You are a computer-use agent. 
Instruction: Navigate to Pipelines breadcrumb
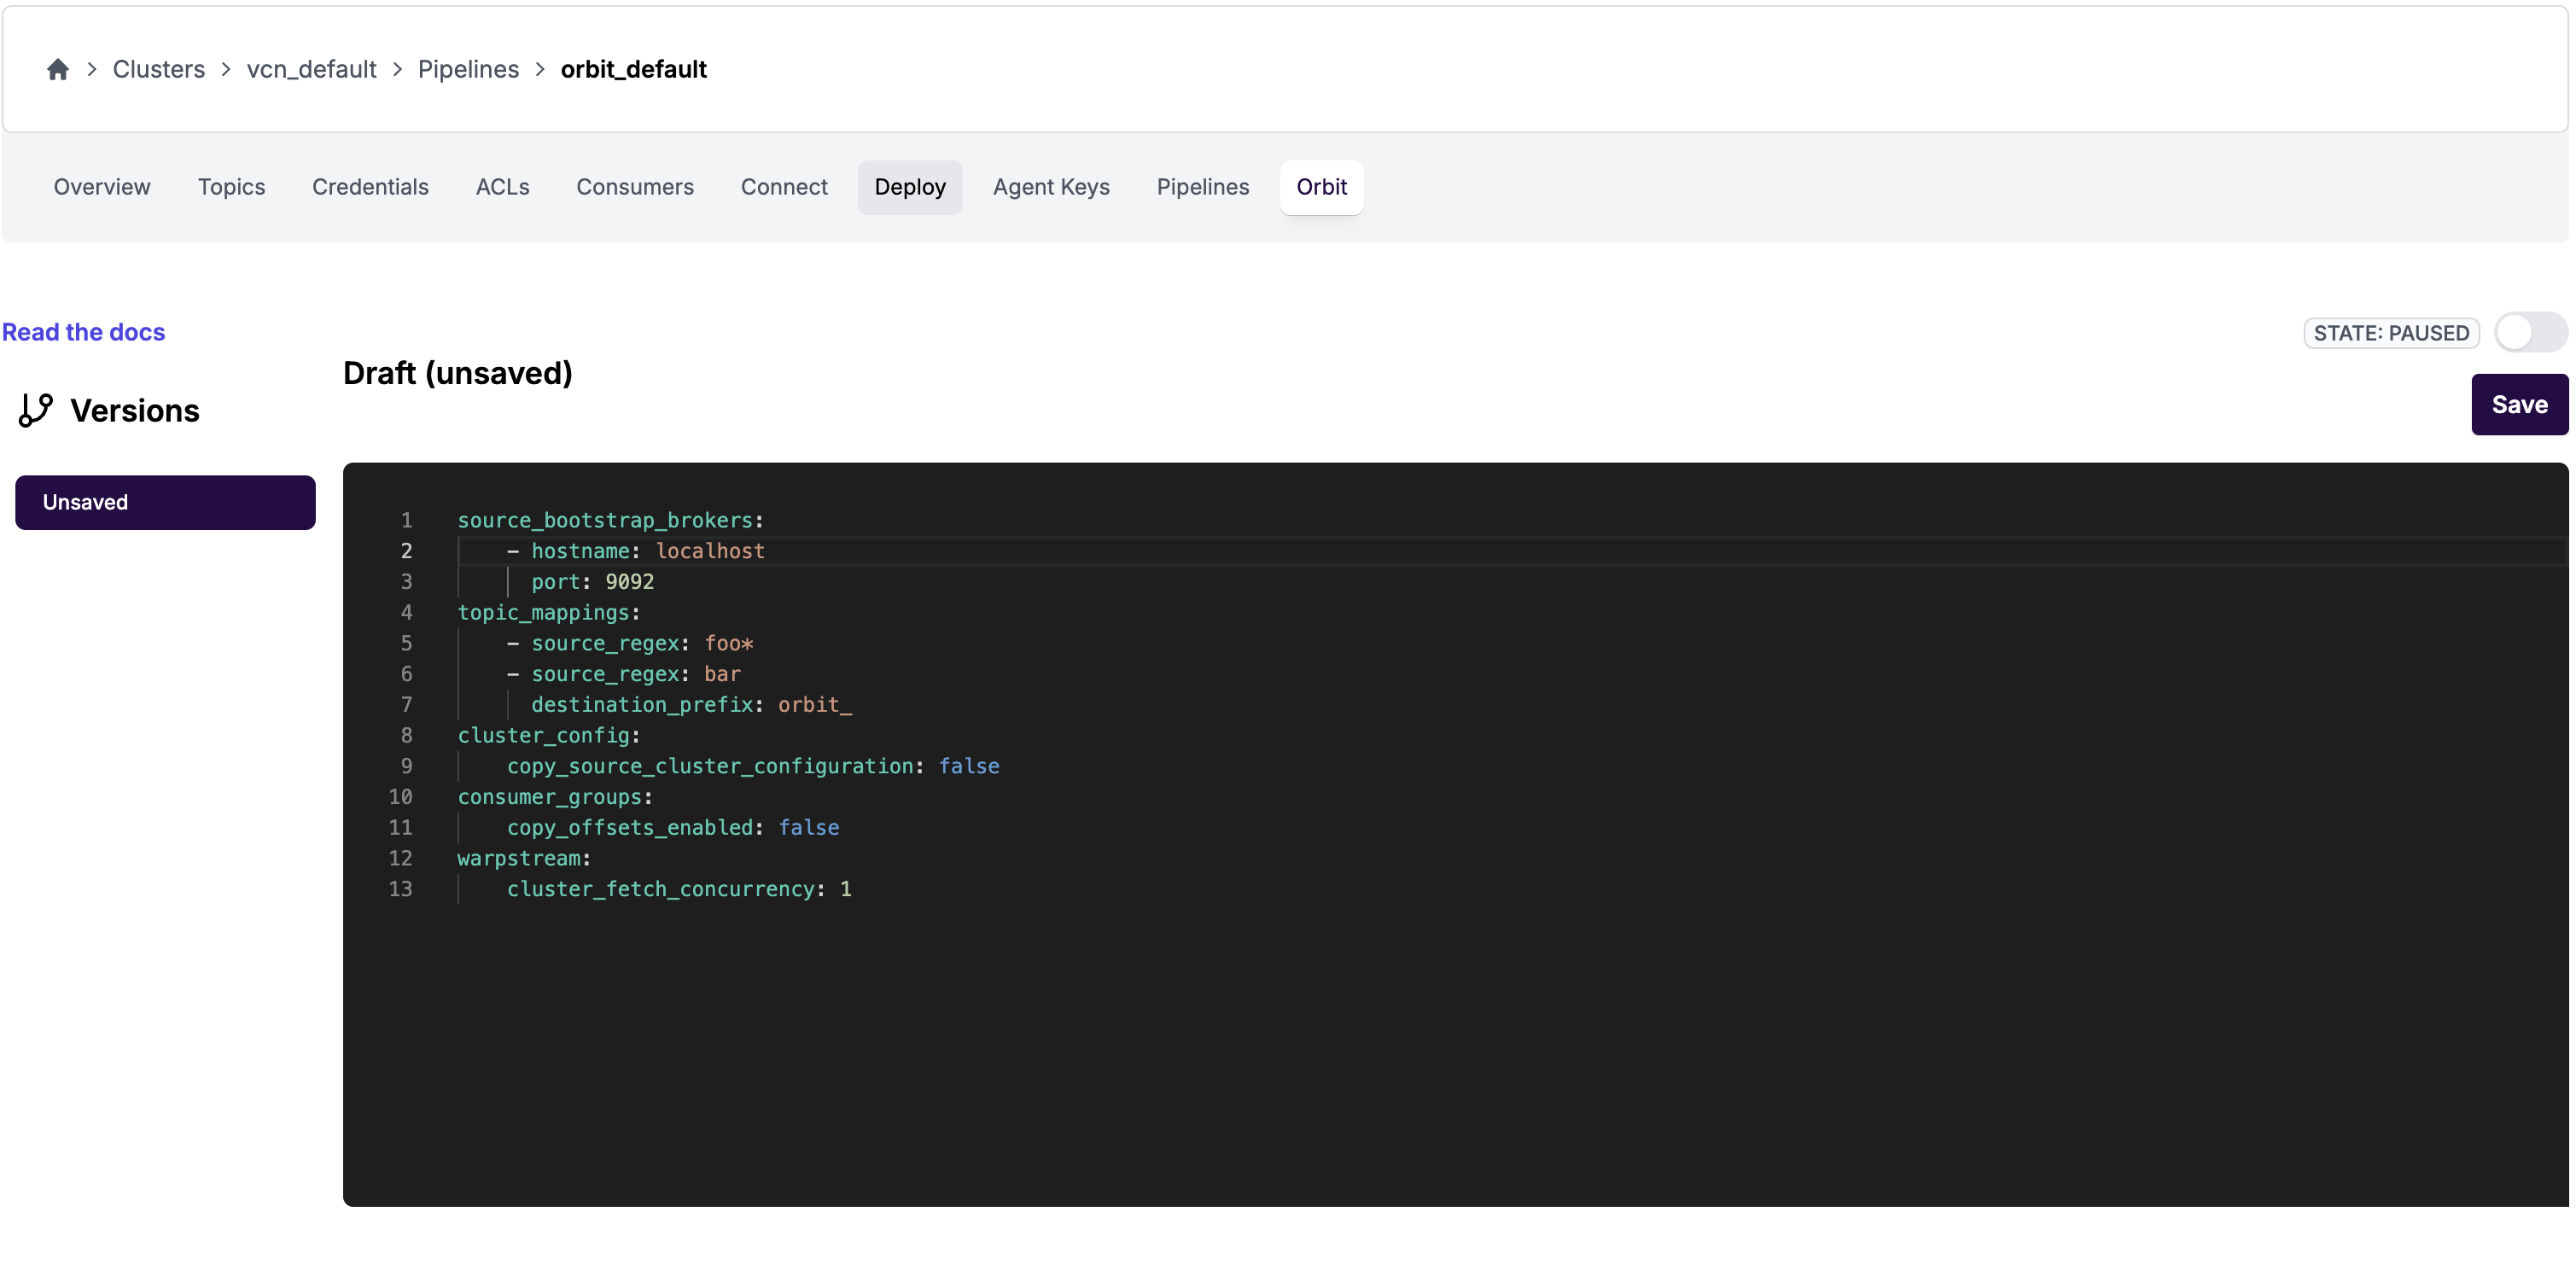(468, 69)
